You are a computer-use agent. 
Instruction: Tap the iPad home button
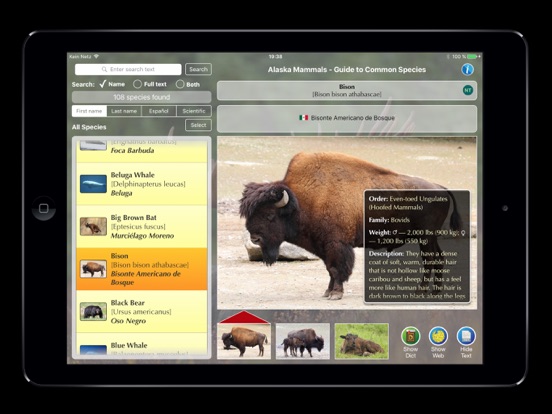click(44, 208)
